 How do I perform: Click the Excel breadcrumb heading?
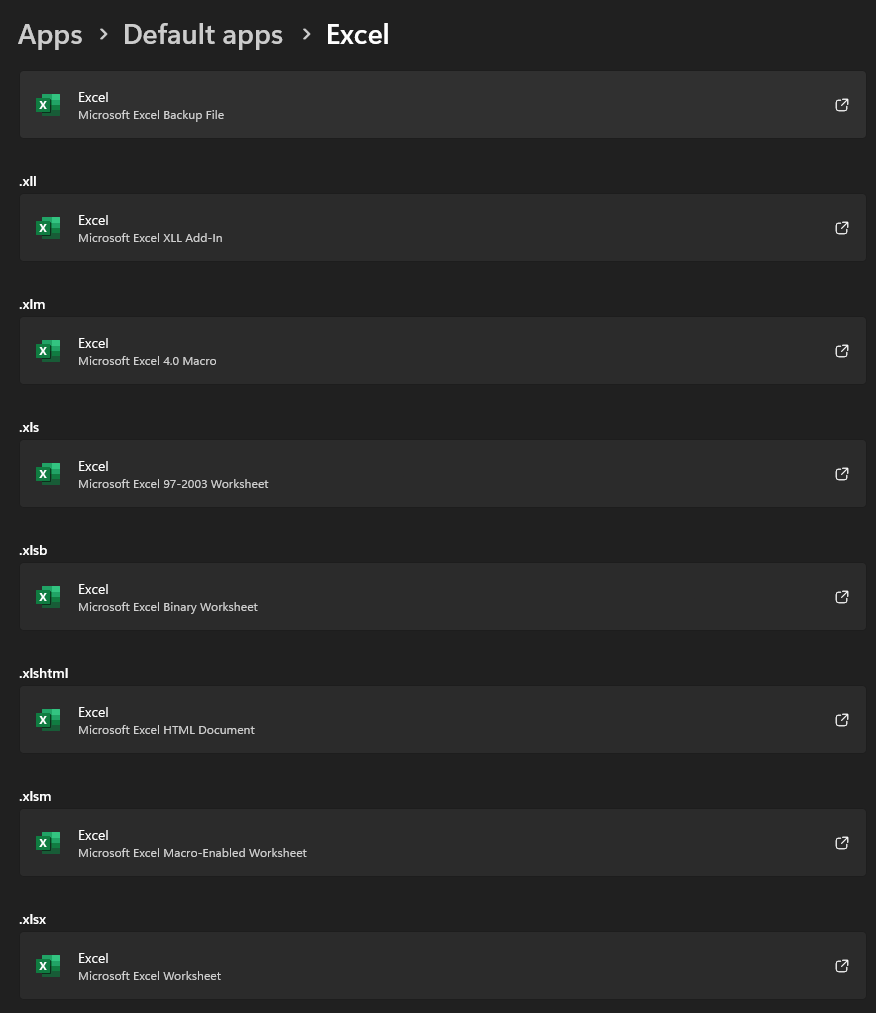point(357,34)
